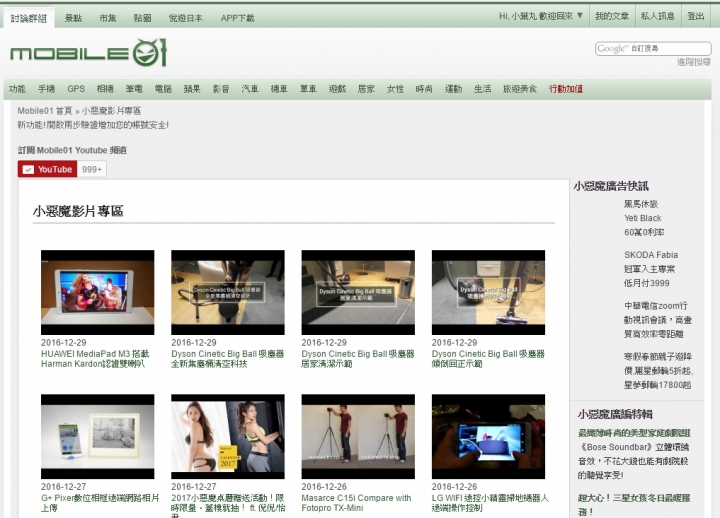Open the 時尚 category menu
The image size is (720, 518).
(424, 89)
